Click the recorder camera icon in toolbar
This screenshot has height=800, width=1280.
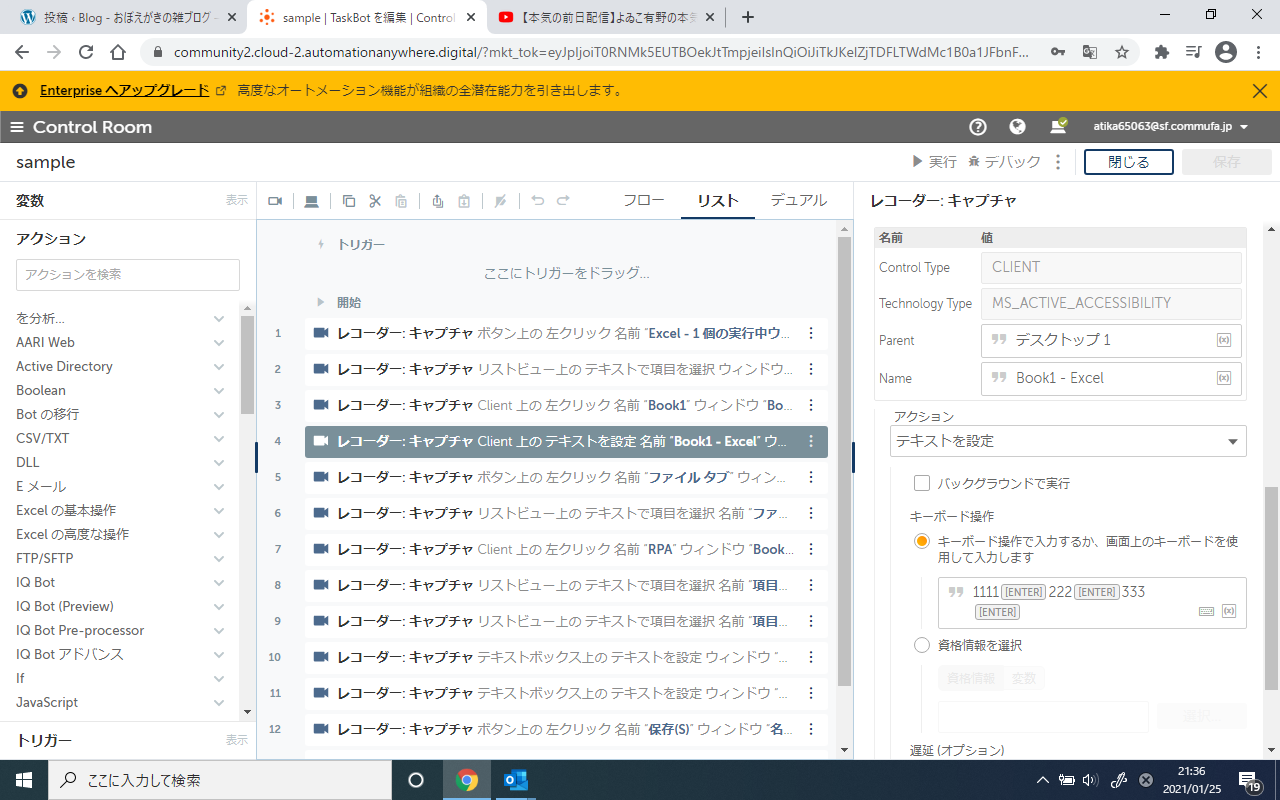276,201
